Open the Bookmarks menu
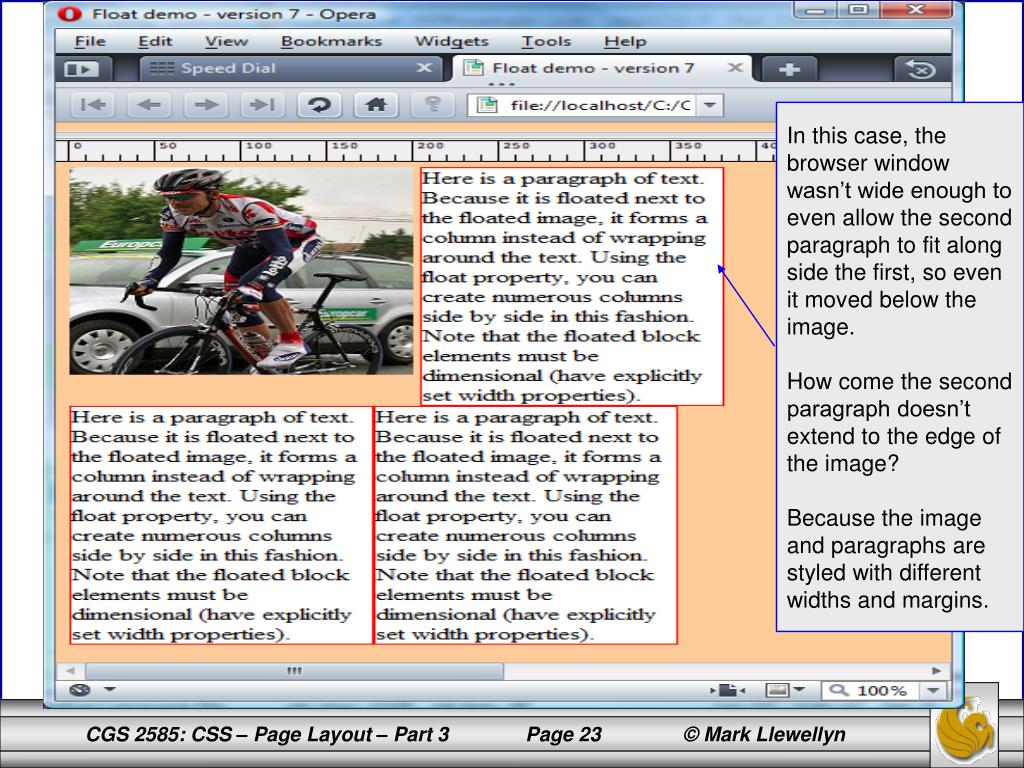Image resolution: width=1024 pixels, height=768 pixels. tap(332, 41)
